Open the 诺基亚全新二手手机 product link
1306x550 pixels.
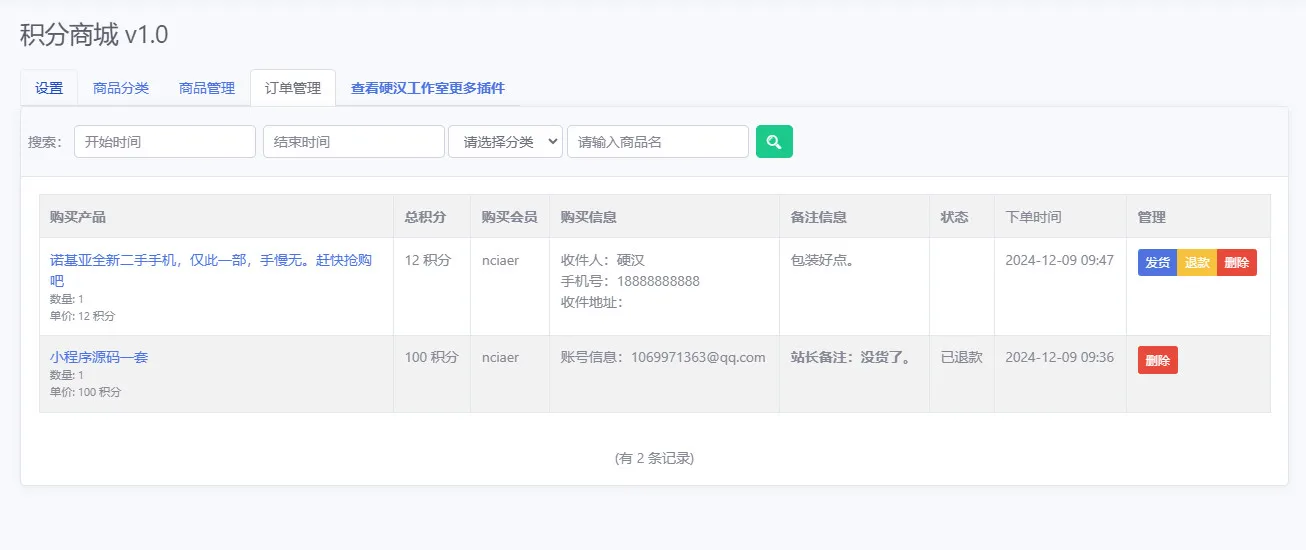(211, 270)
